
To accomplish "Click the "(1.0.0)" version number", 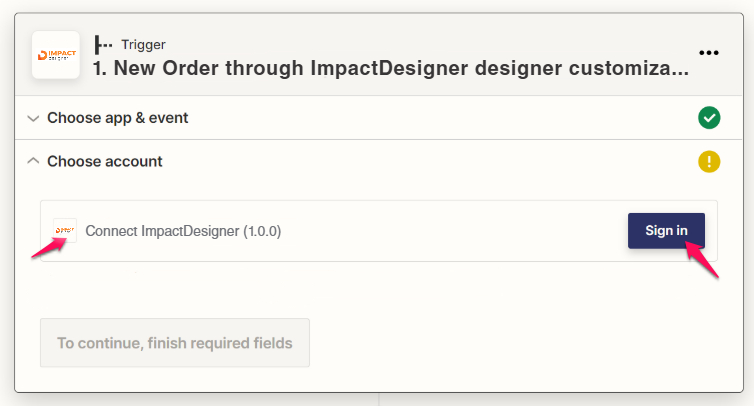I will click(262, 231).
